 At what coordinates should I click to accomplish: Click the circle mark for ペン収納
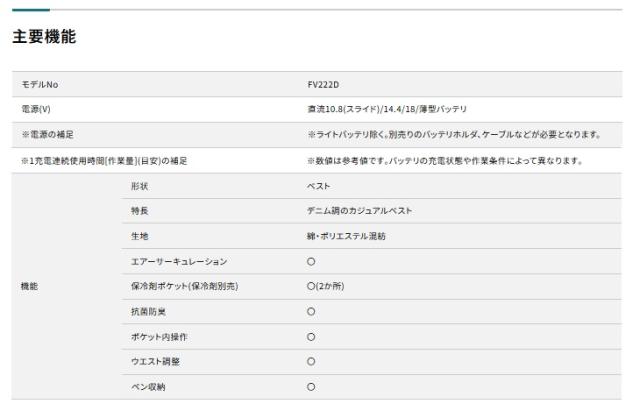[311, 387]
